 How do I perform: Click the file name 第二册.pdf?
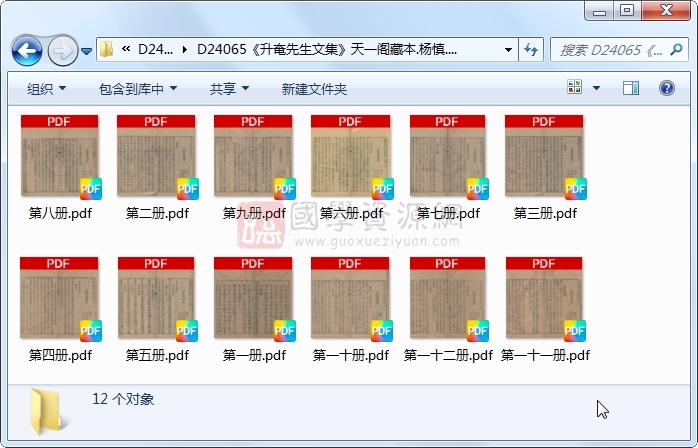click(x=157, y=213)
